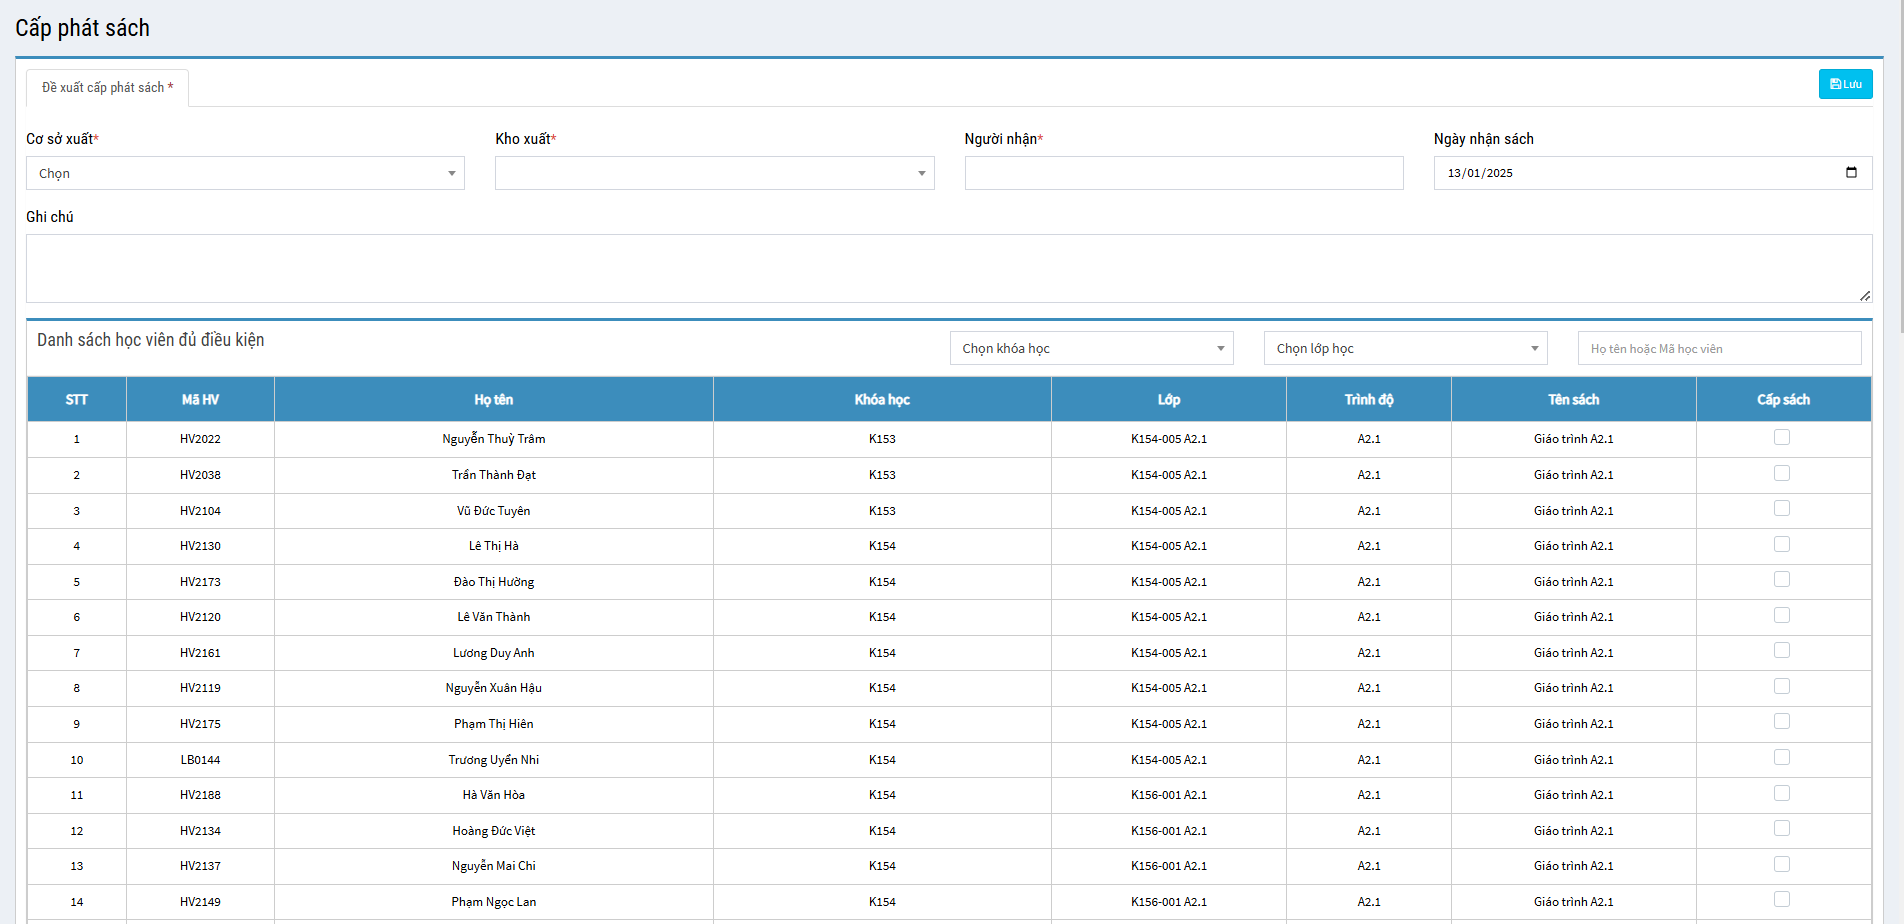Open the Cơ sở xuất dropdown
Image resolution: width=1904 pixels, height=924 pixels.
click(245, 173)
